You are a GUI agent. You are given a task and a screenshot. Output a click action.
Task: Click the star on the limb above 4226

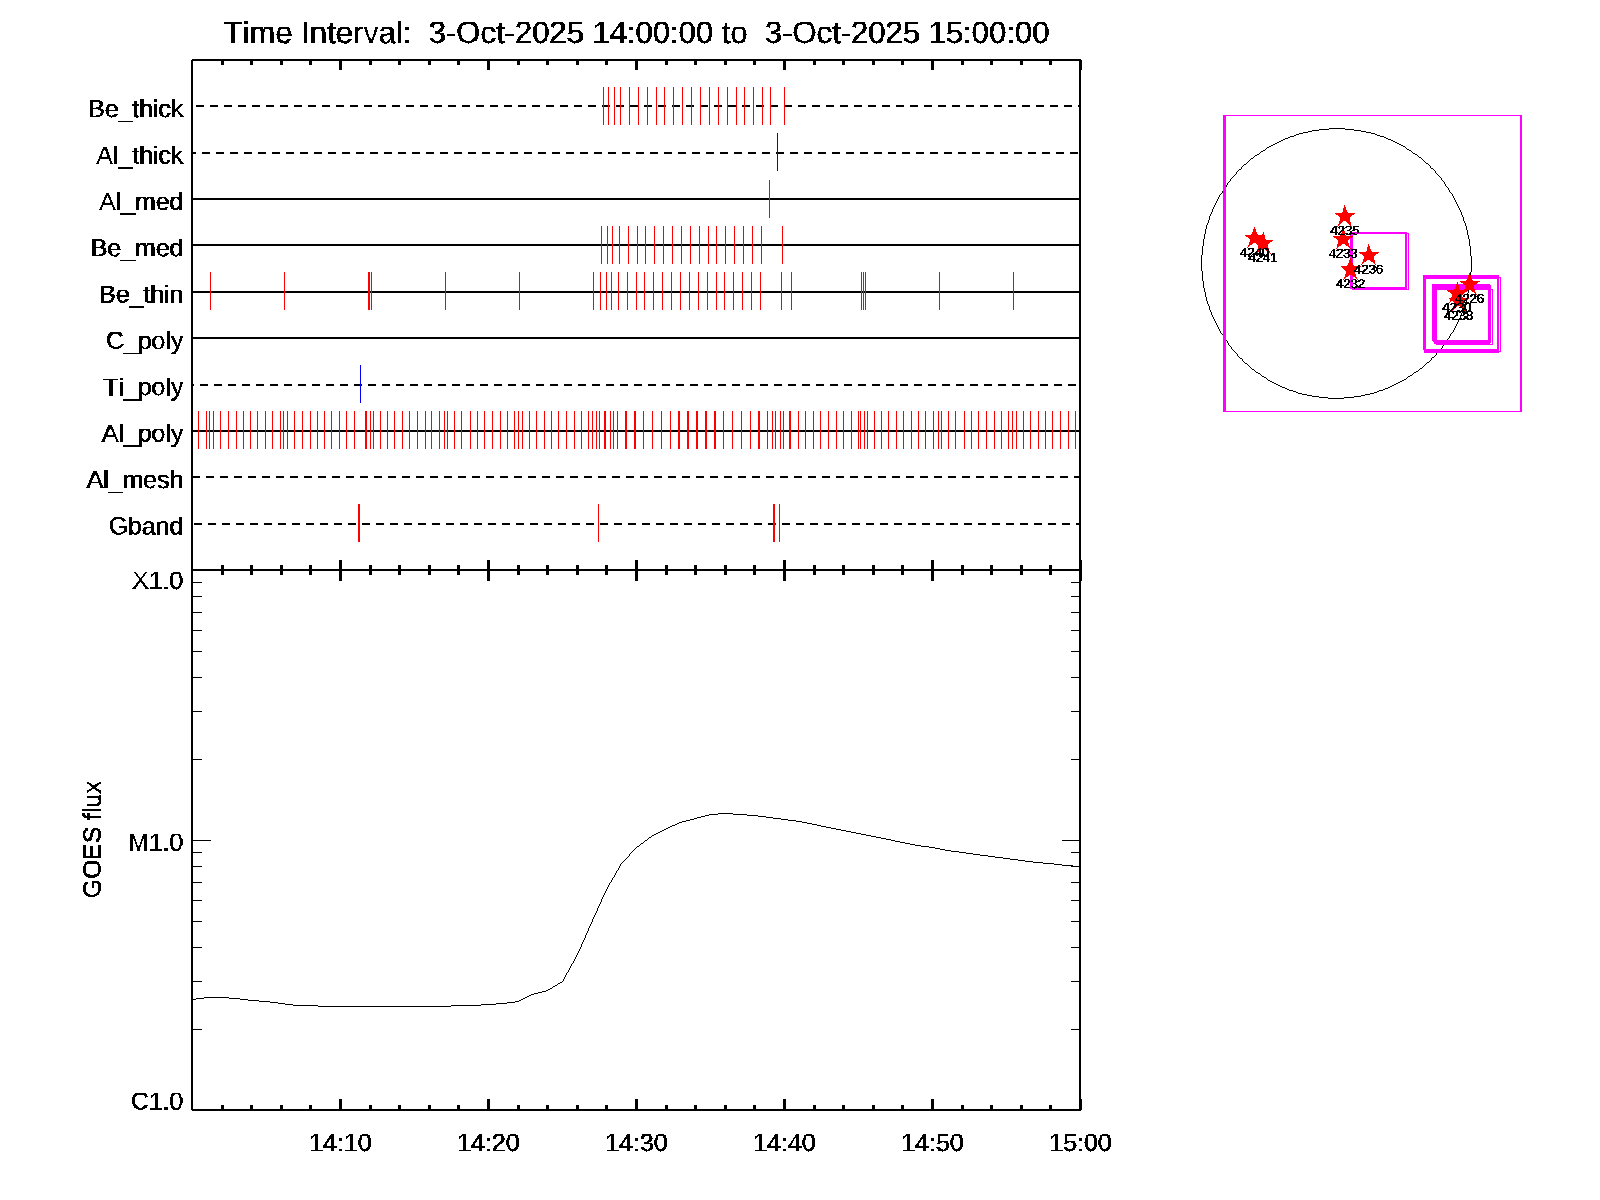pyautogui.click(x=1469, y=284)
